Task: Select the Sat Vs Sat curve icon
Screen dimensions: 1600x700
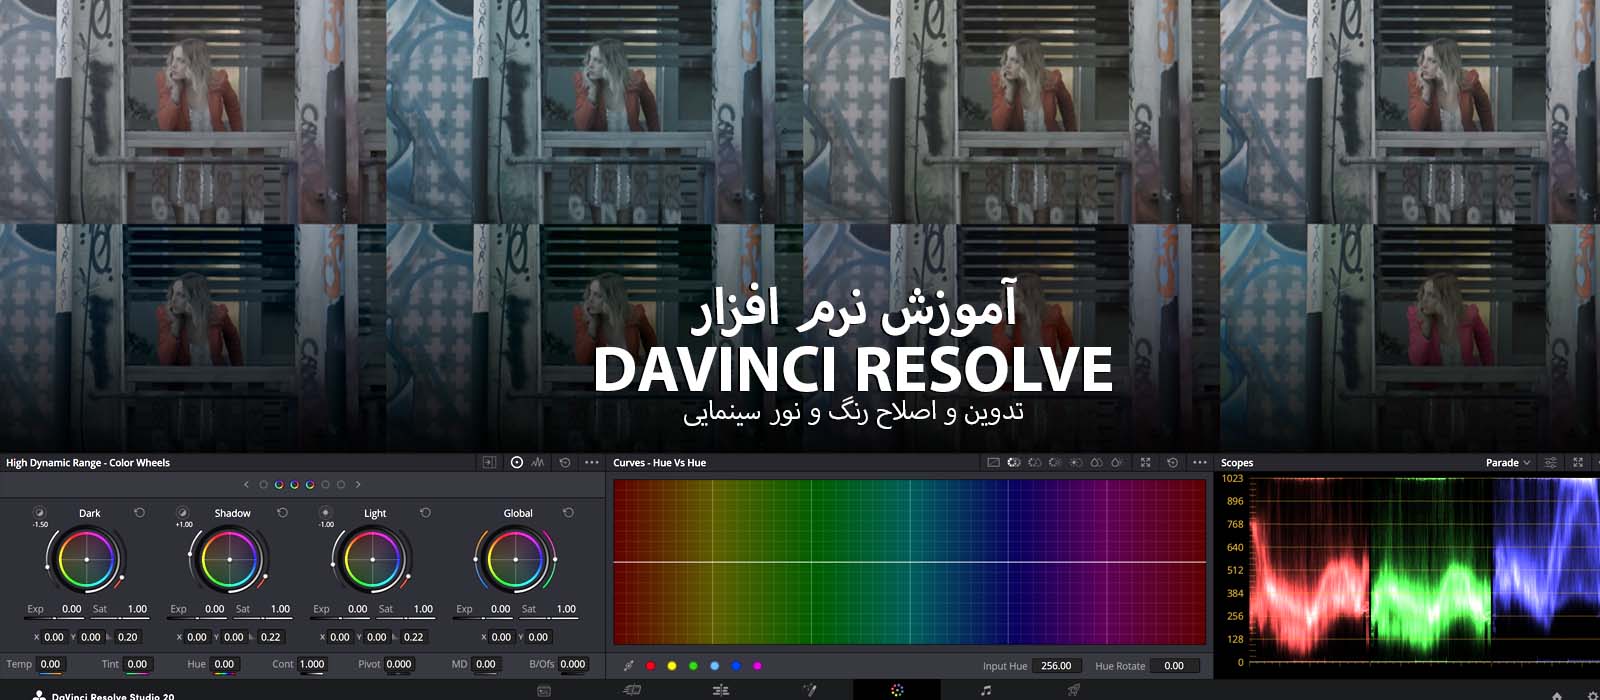Action: [1096, 463]
